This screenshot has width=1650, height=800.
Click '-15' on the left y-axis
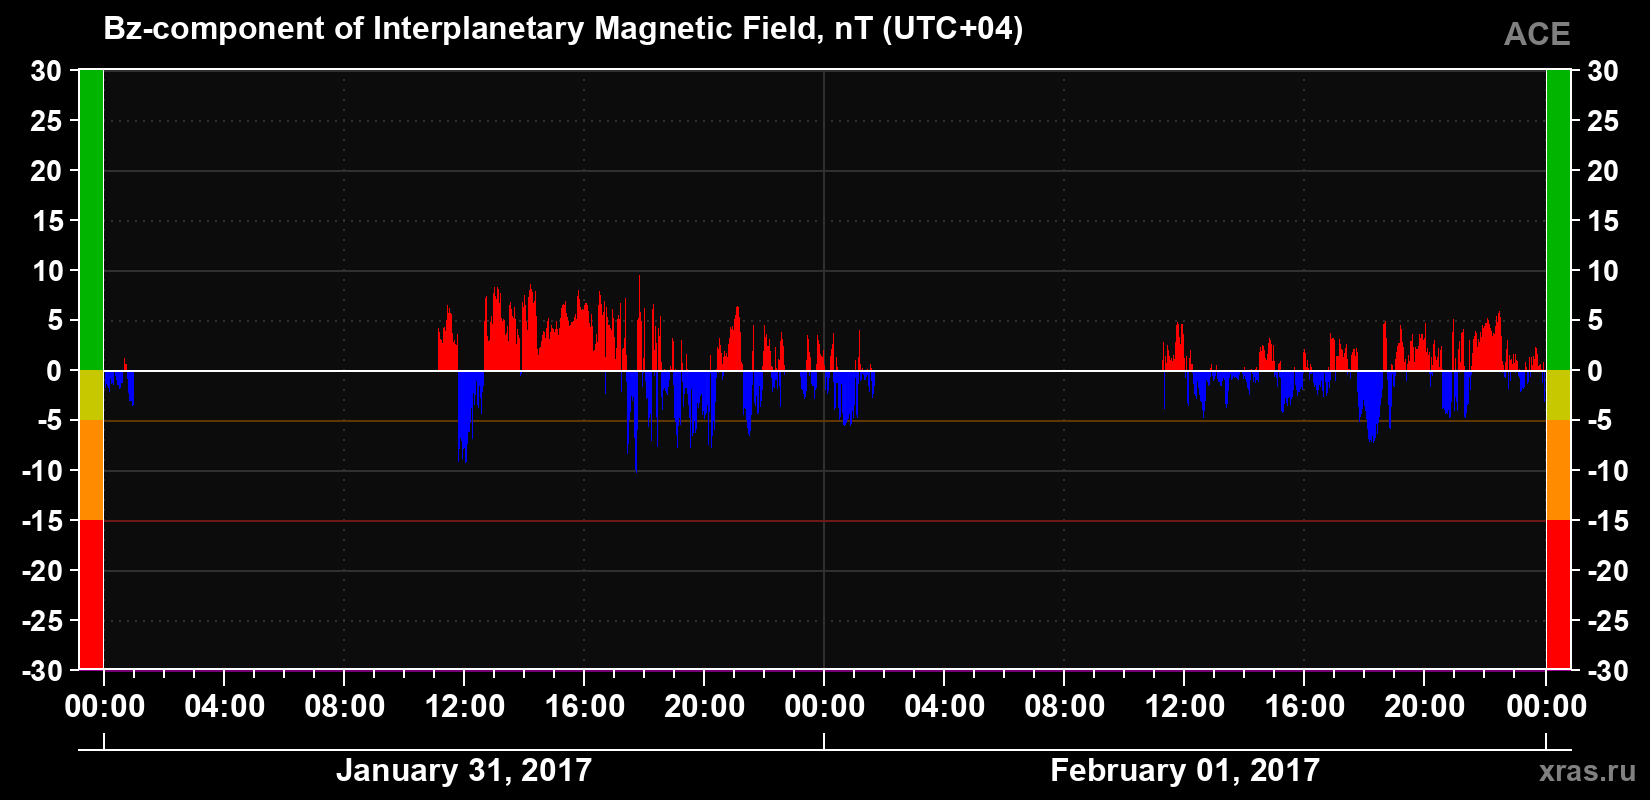[x=42, y=521]
